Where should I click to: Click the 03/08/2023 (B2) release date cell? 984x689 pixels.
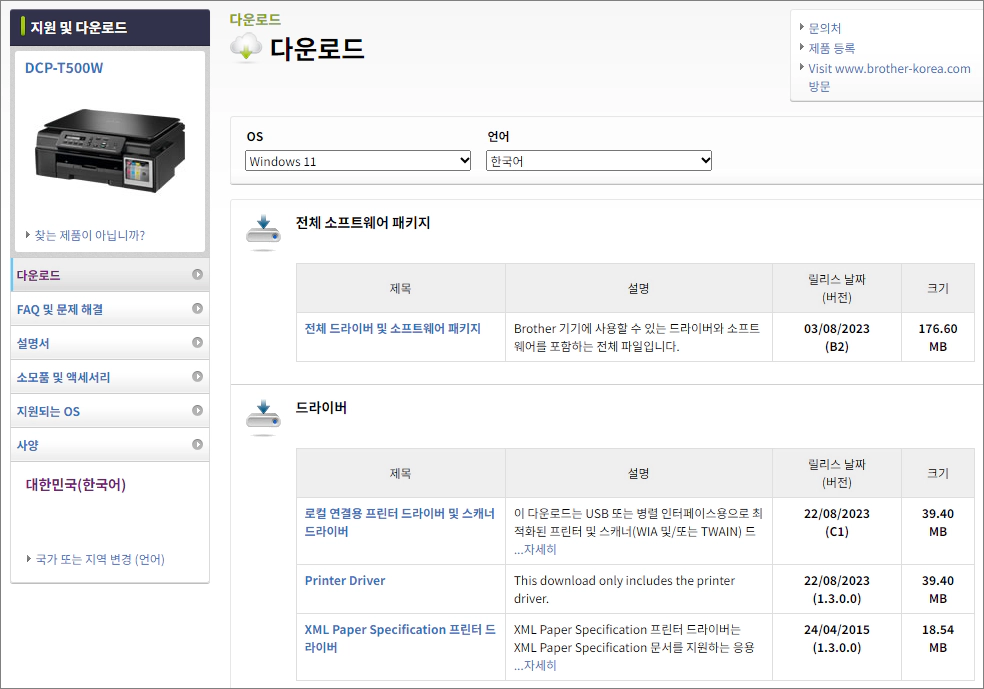tap(837, 337)
